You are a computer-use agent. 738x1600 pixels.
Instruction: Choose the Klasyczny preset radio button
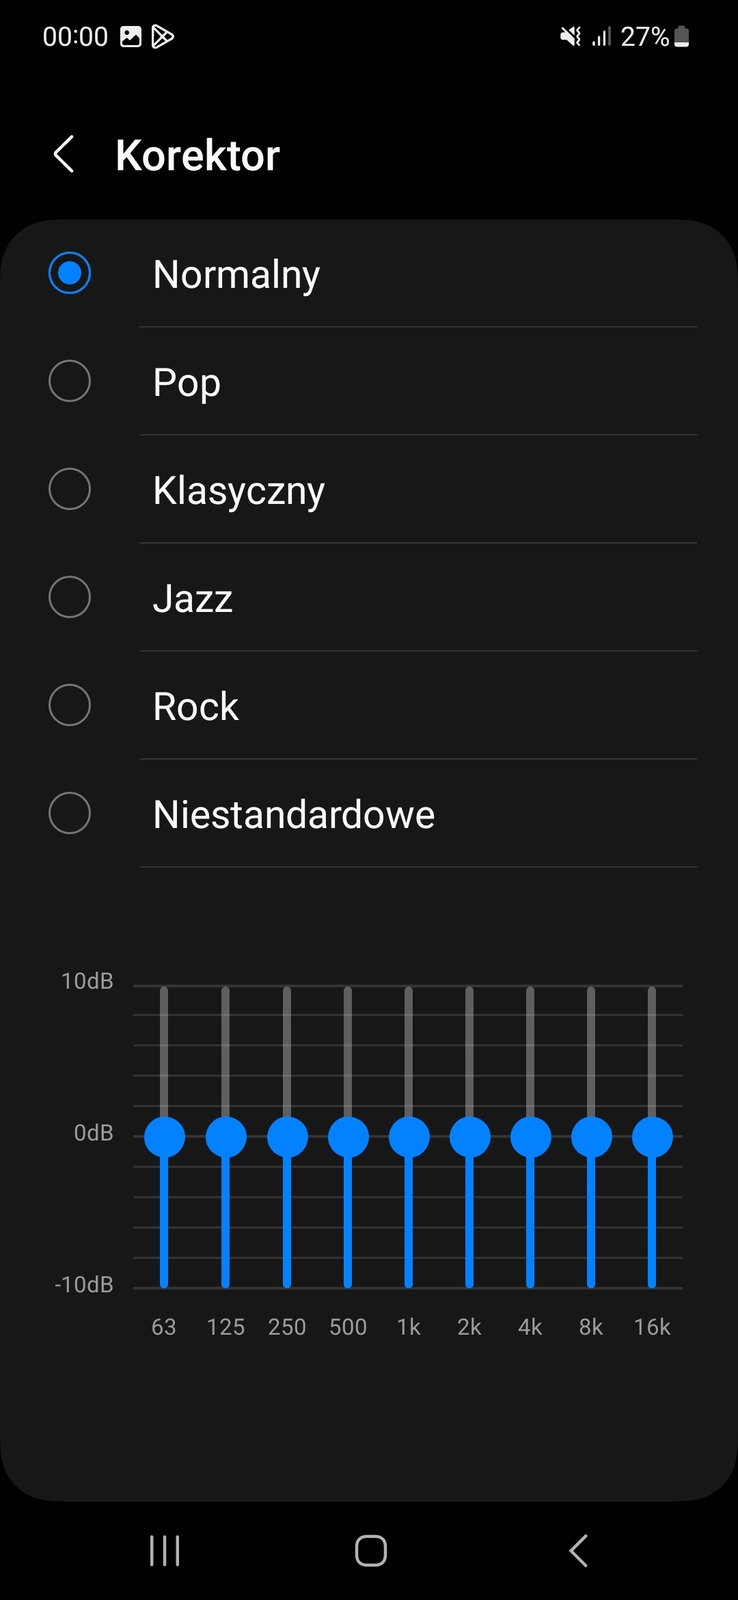tap(70, 489)
